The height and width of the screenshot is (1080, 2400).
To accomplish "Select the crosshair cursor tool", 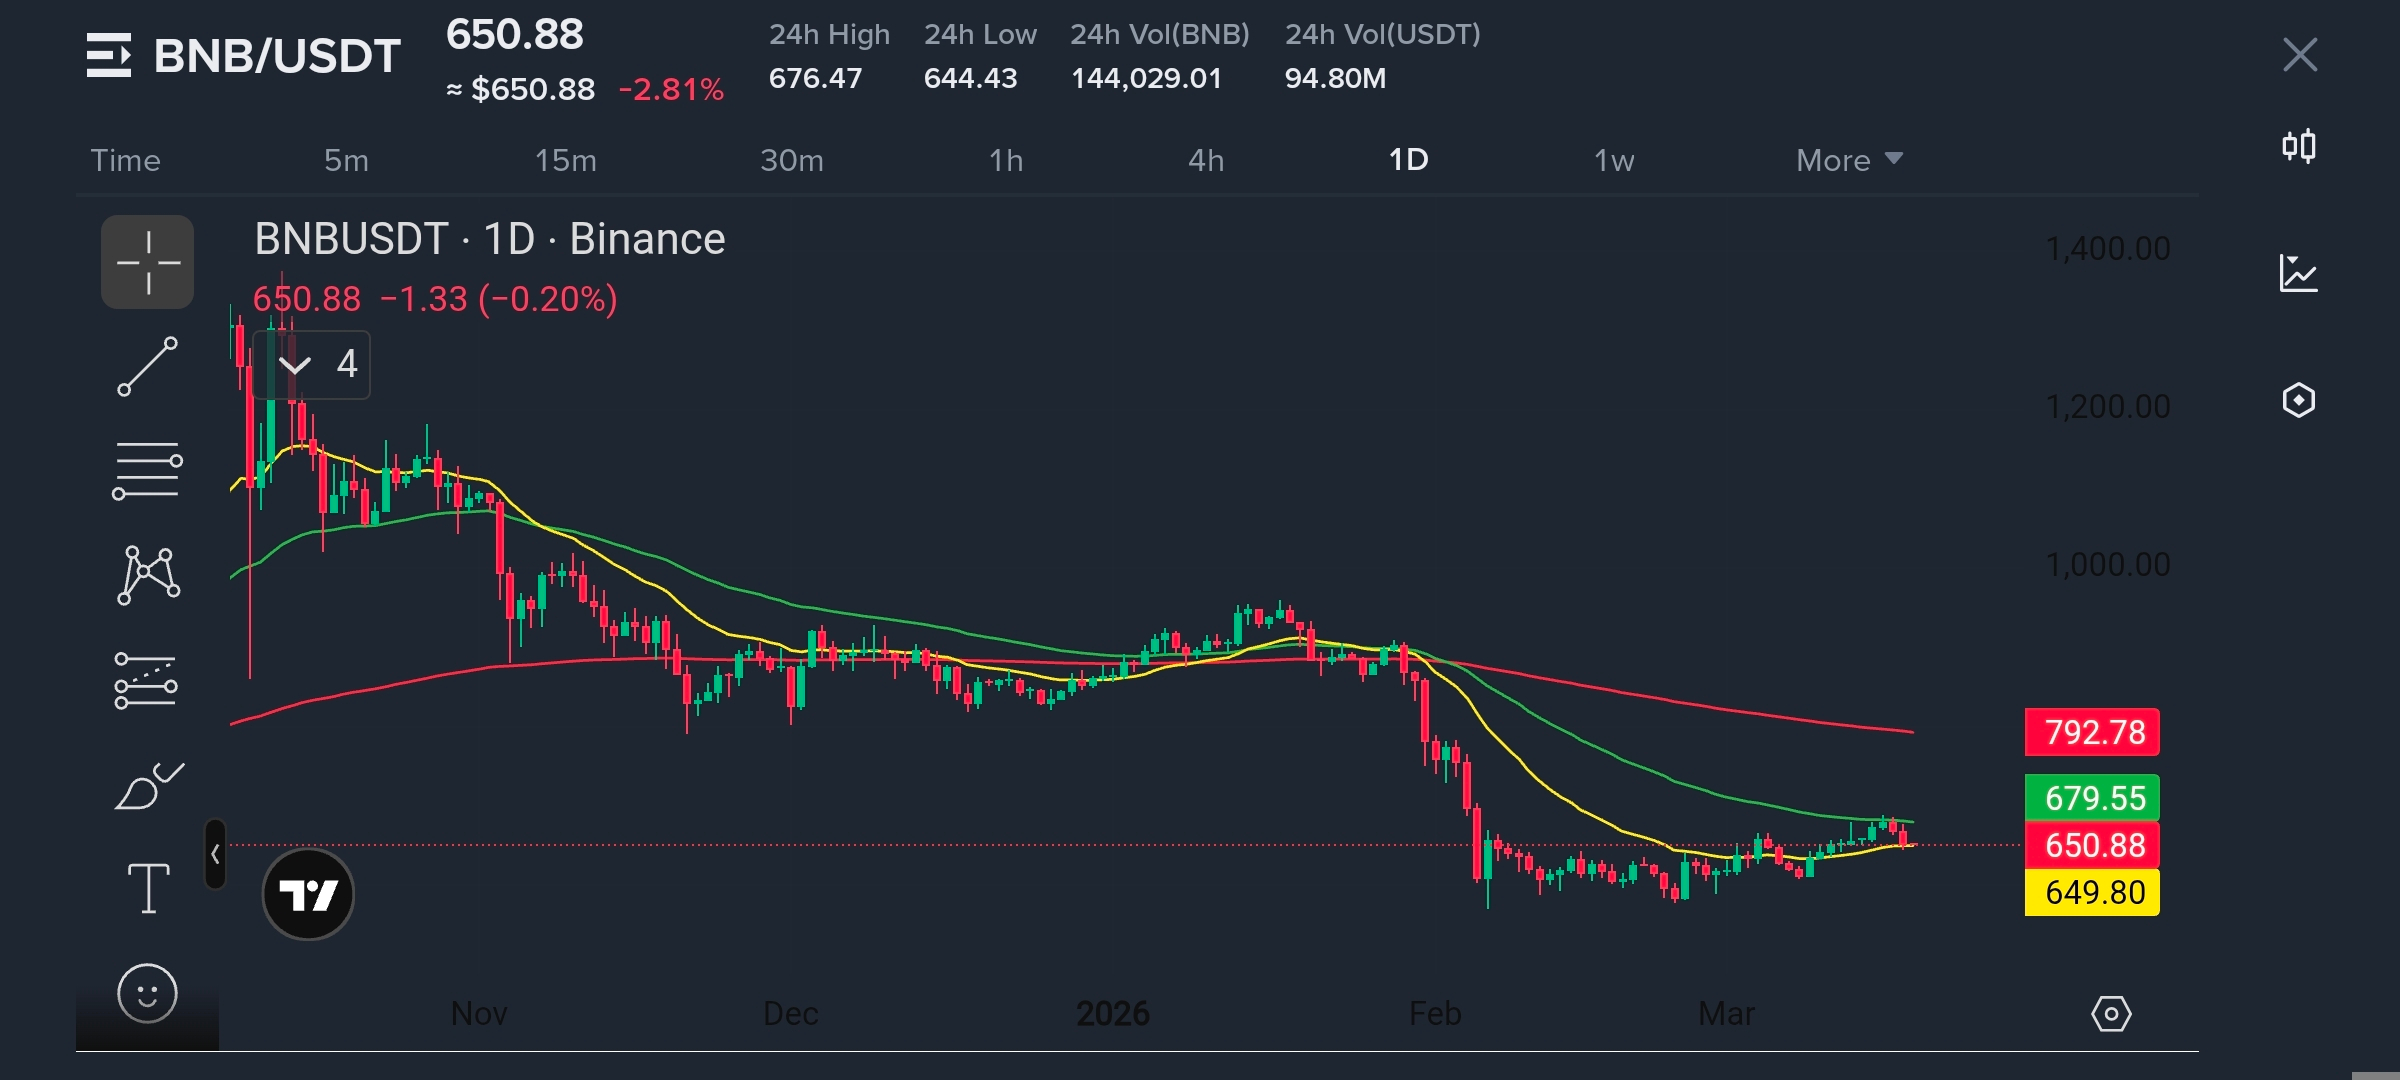I will [x=147, y=263].
